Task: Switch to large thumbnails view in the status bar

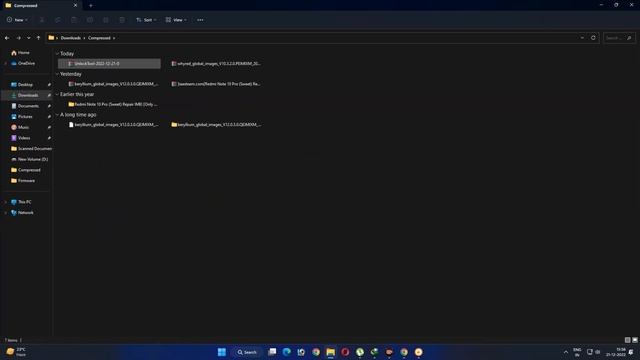Action: coord(635,340)
